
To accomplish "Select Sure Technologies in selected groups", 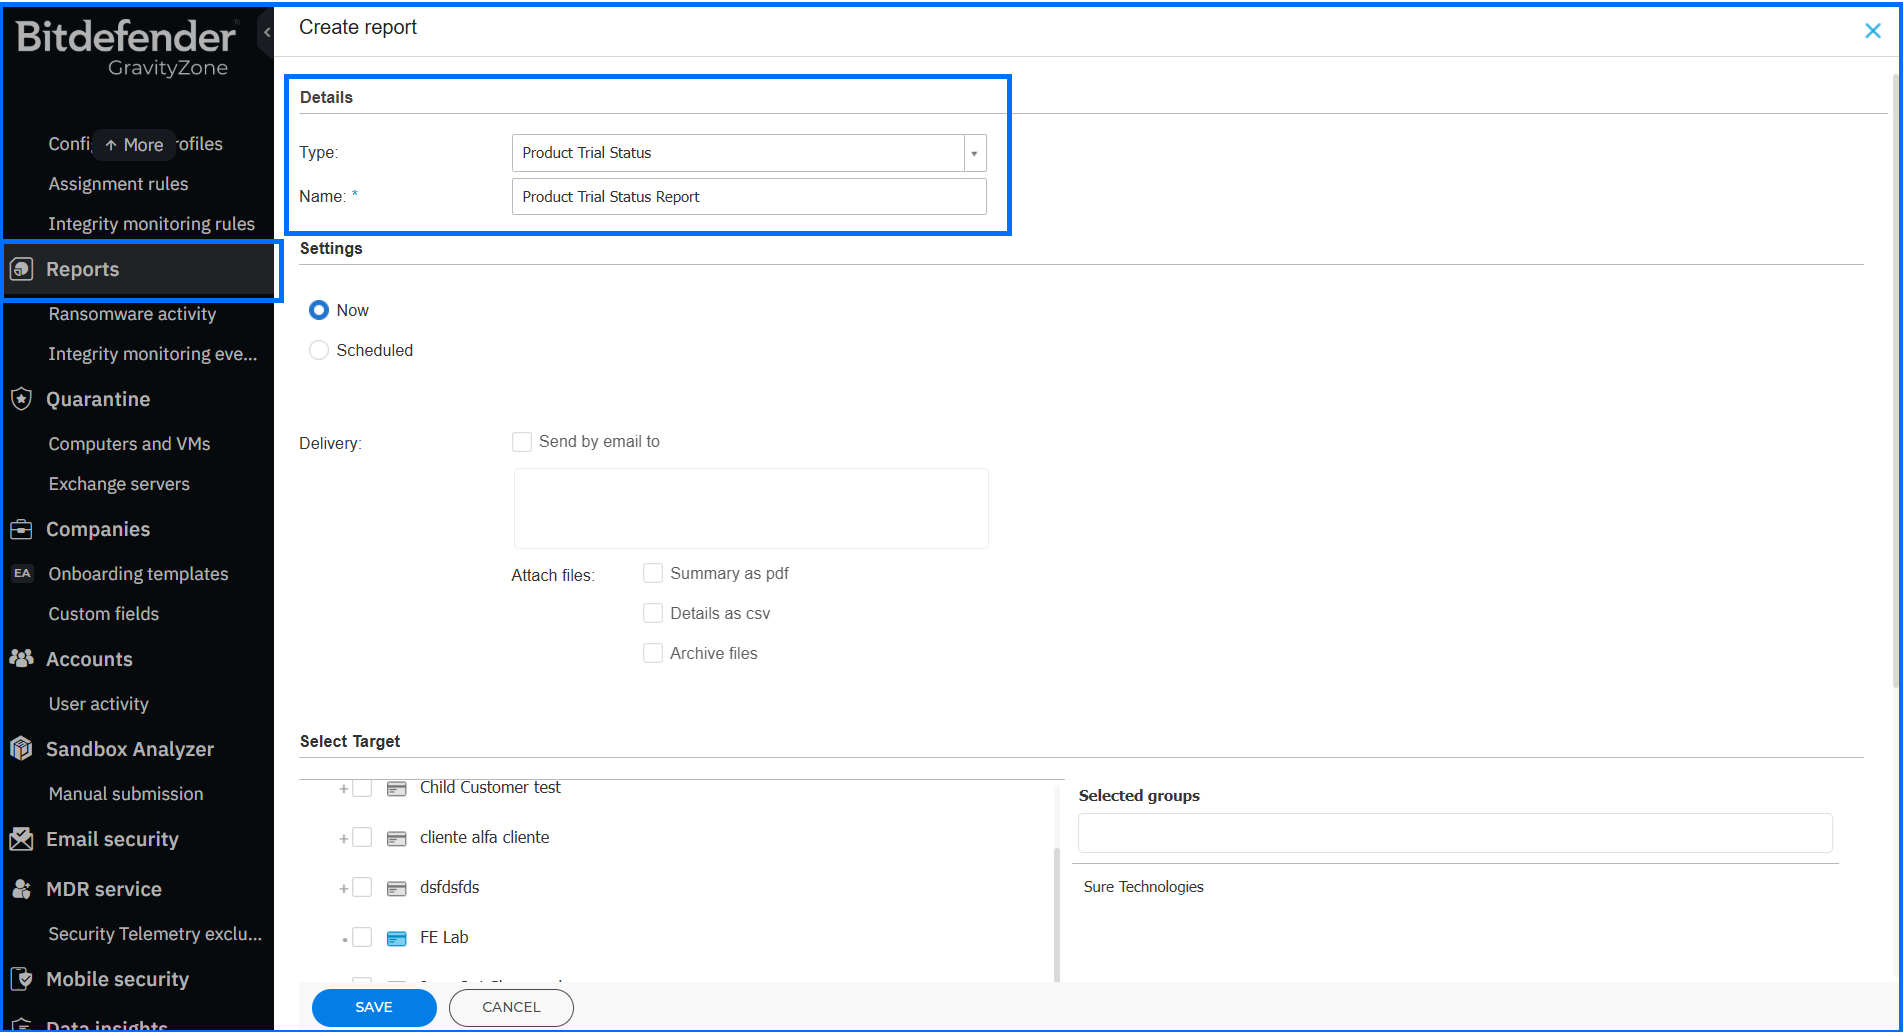I will tap(1143, 887).
